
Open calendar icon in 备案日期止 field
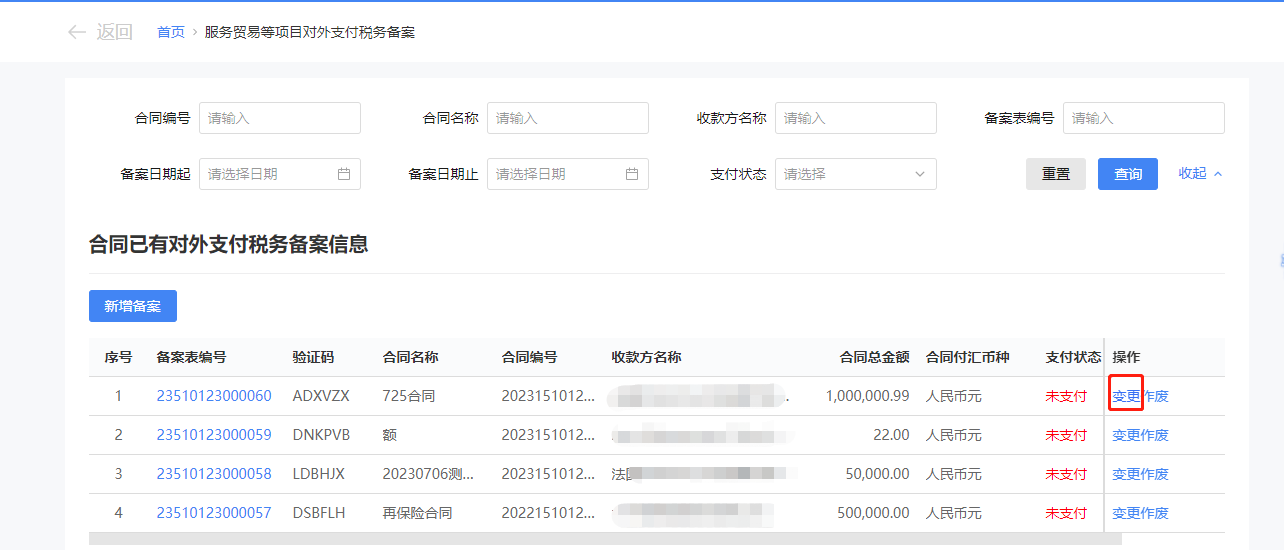coord(632,174)
